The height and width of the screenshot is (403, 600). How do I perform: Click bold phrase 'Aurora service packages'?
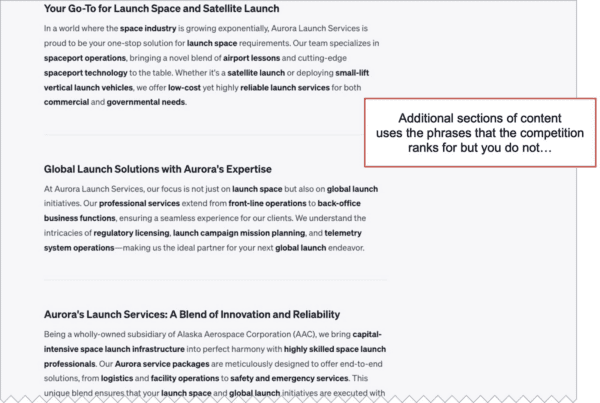(x=162, y=364)
